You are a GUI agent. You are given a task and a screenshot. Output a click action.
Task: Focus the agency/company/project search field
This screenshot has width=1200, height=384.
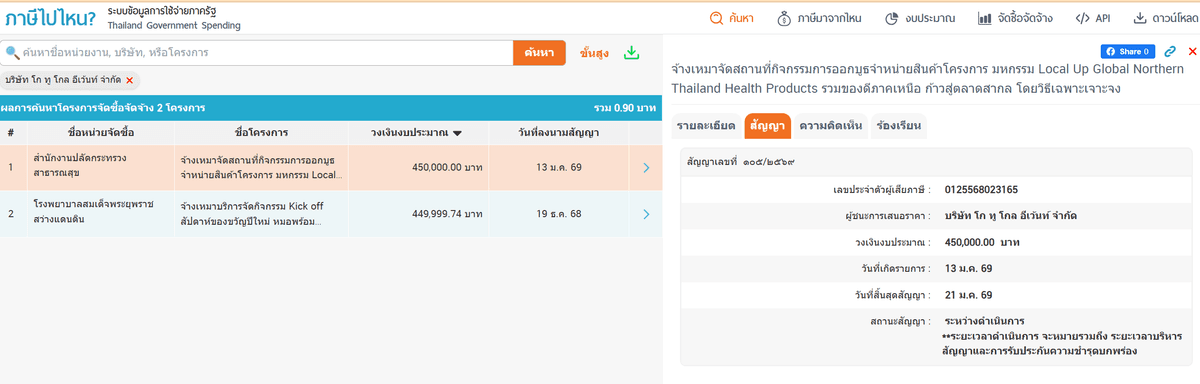pyautogui.click(x=257, y=53)
